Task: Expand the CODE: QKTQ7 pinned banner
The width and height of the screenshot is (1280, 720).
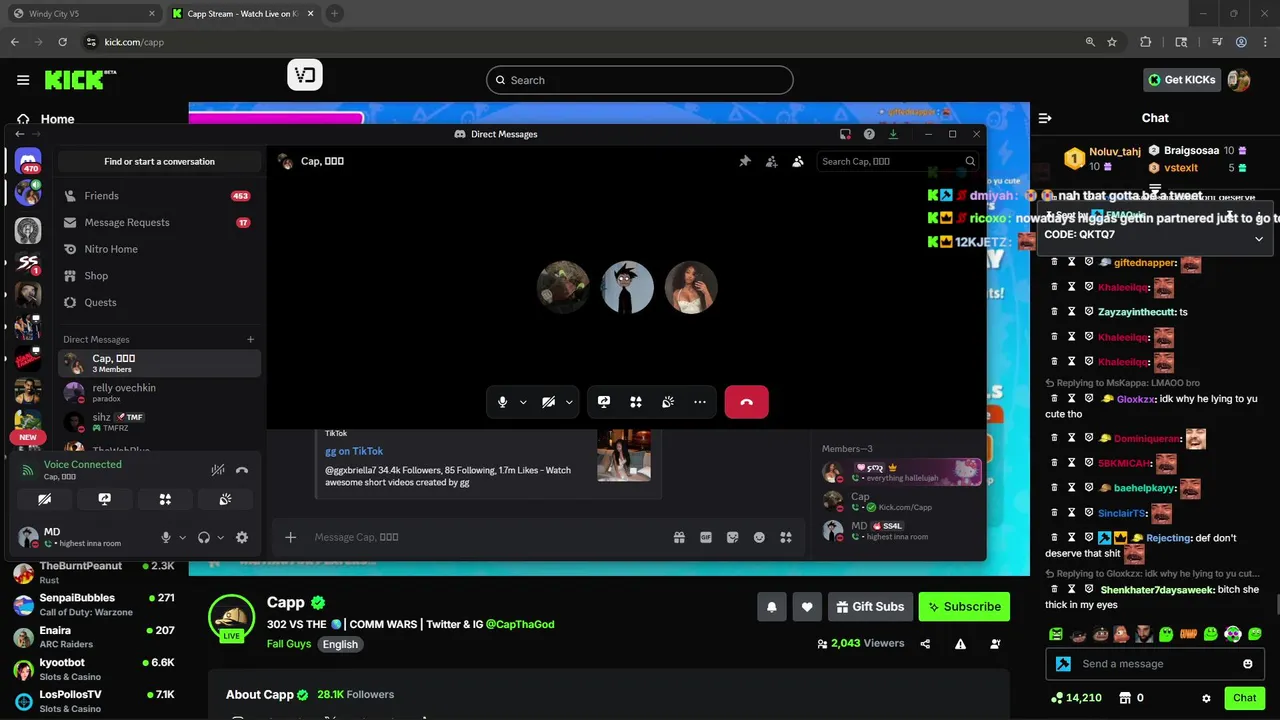Action: [x=1259, y=238]
